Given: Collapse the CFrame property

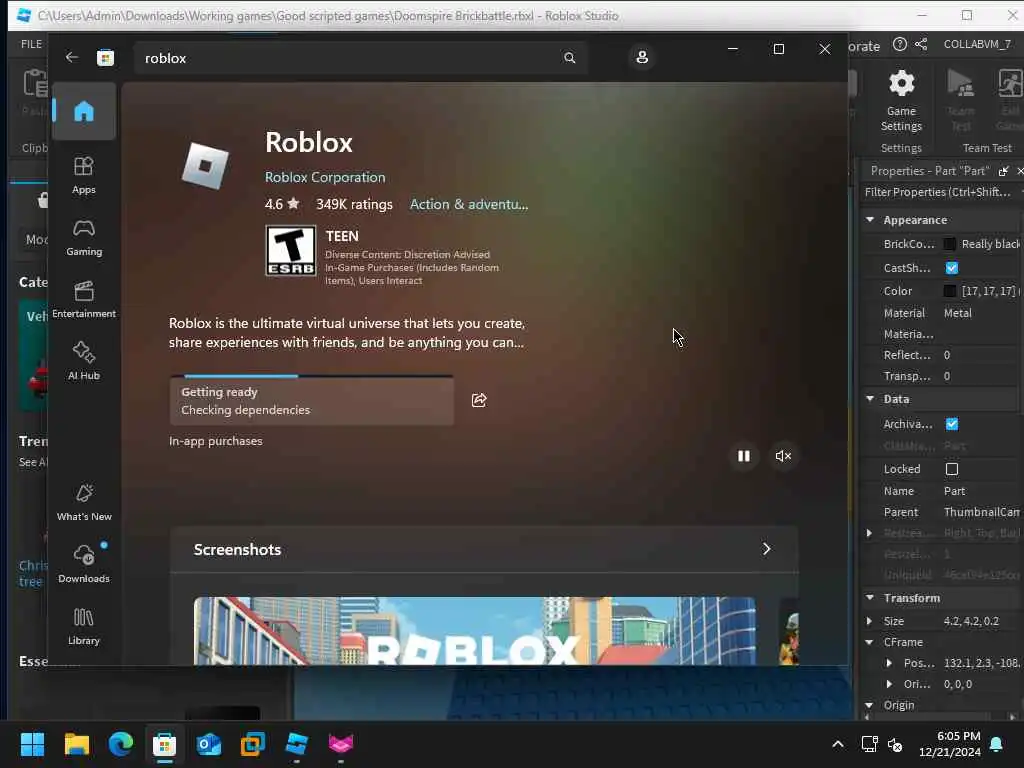Looking at the screenshot, I should tap(869, 642).
